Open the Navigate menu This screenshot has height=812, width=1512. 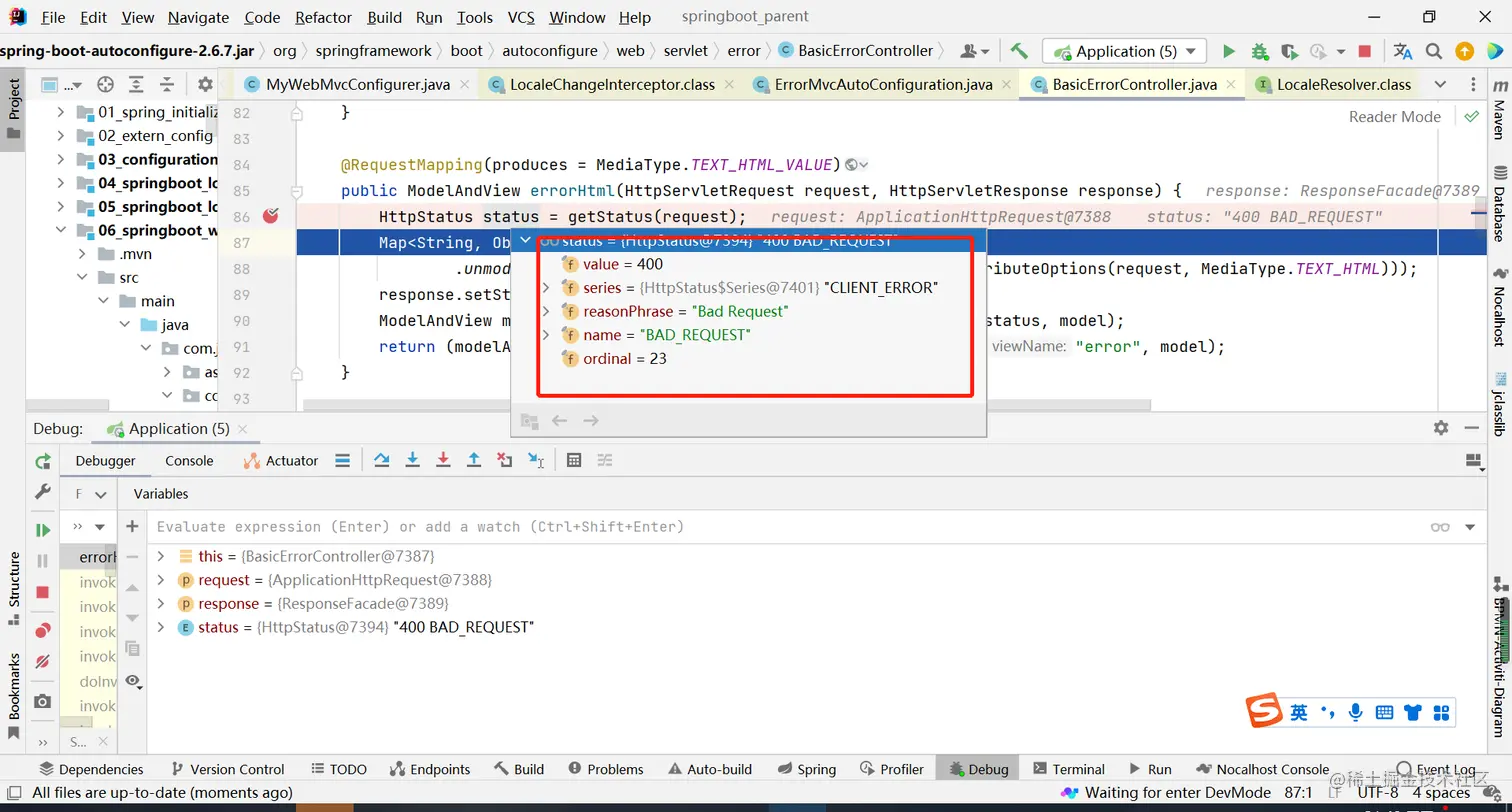click(197, 17)
